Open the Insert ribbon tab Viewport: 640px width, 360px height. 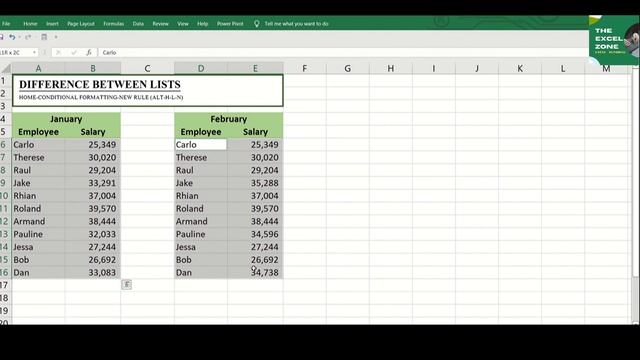coord(52,24)
